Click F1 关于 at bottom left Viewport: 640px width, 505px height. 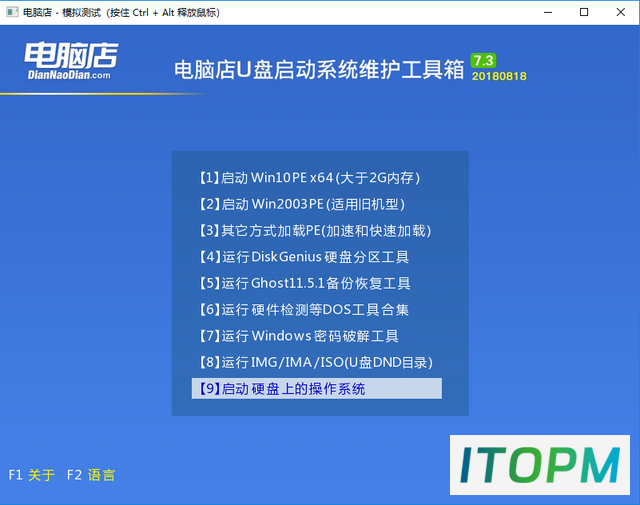pos(31,475)
